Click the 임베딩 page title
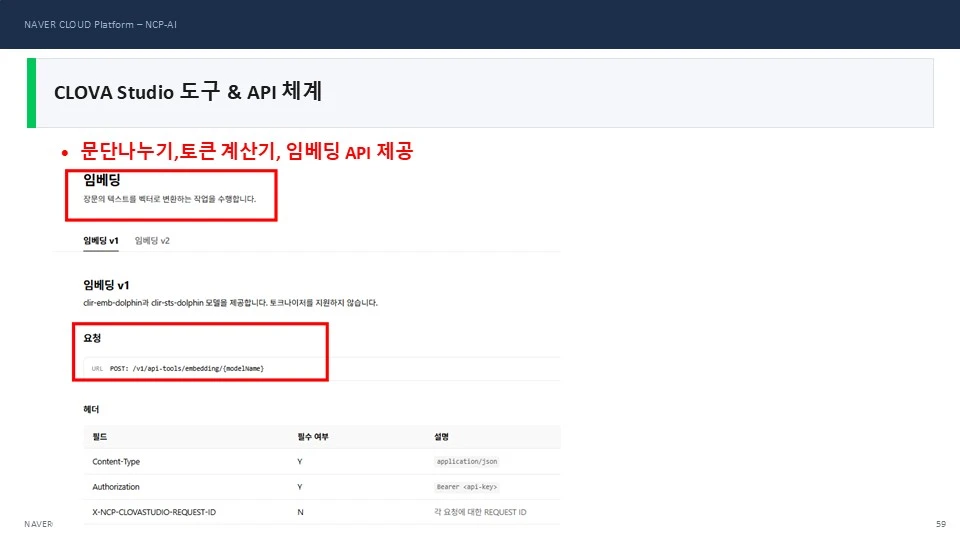The width and height of the screenshot is (960, 540). 102,180
